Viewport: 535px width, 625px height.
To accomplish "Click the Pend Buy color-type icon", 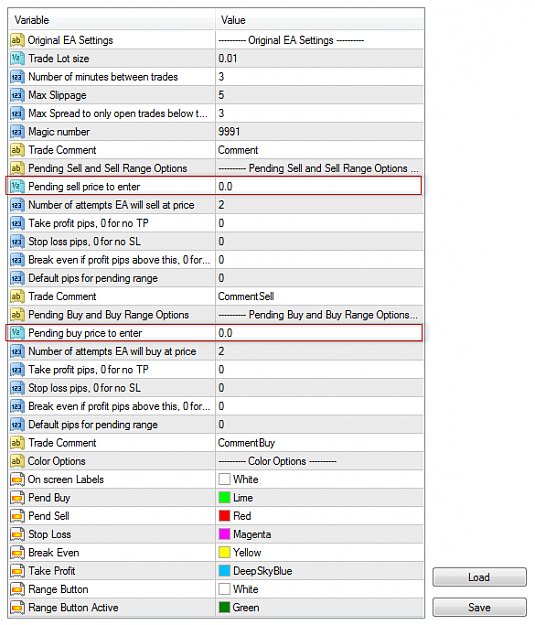I will (x=17, y=498).
